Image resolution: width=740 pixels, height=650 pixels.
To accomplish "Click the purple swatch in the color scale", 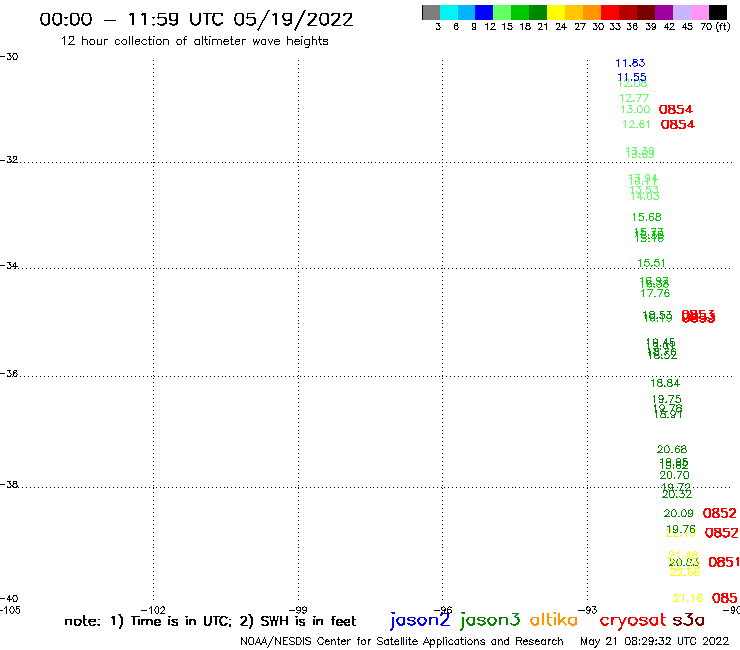I will coord(664,12).
